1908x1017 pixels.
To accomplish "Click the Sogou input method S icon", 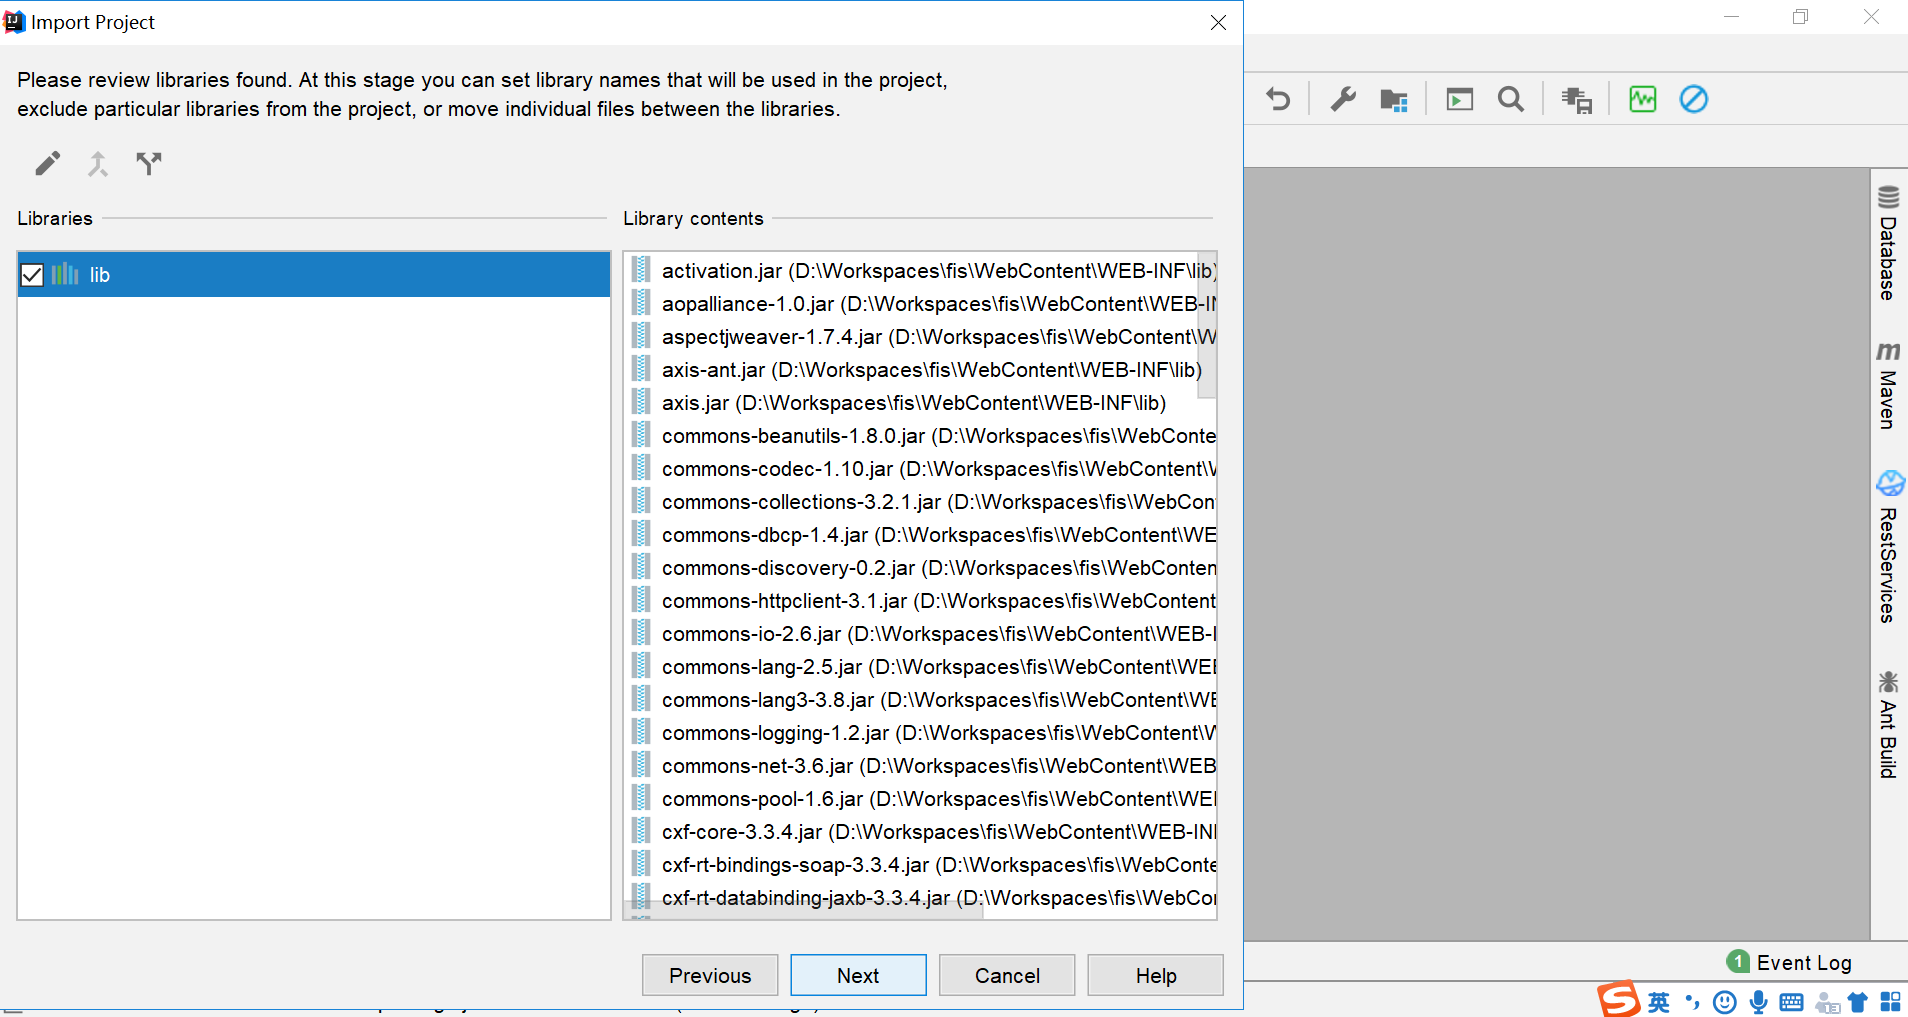I will [x=1618, y=999].
